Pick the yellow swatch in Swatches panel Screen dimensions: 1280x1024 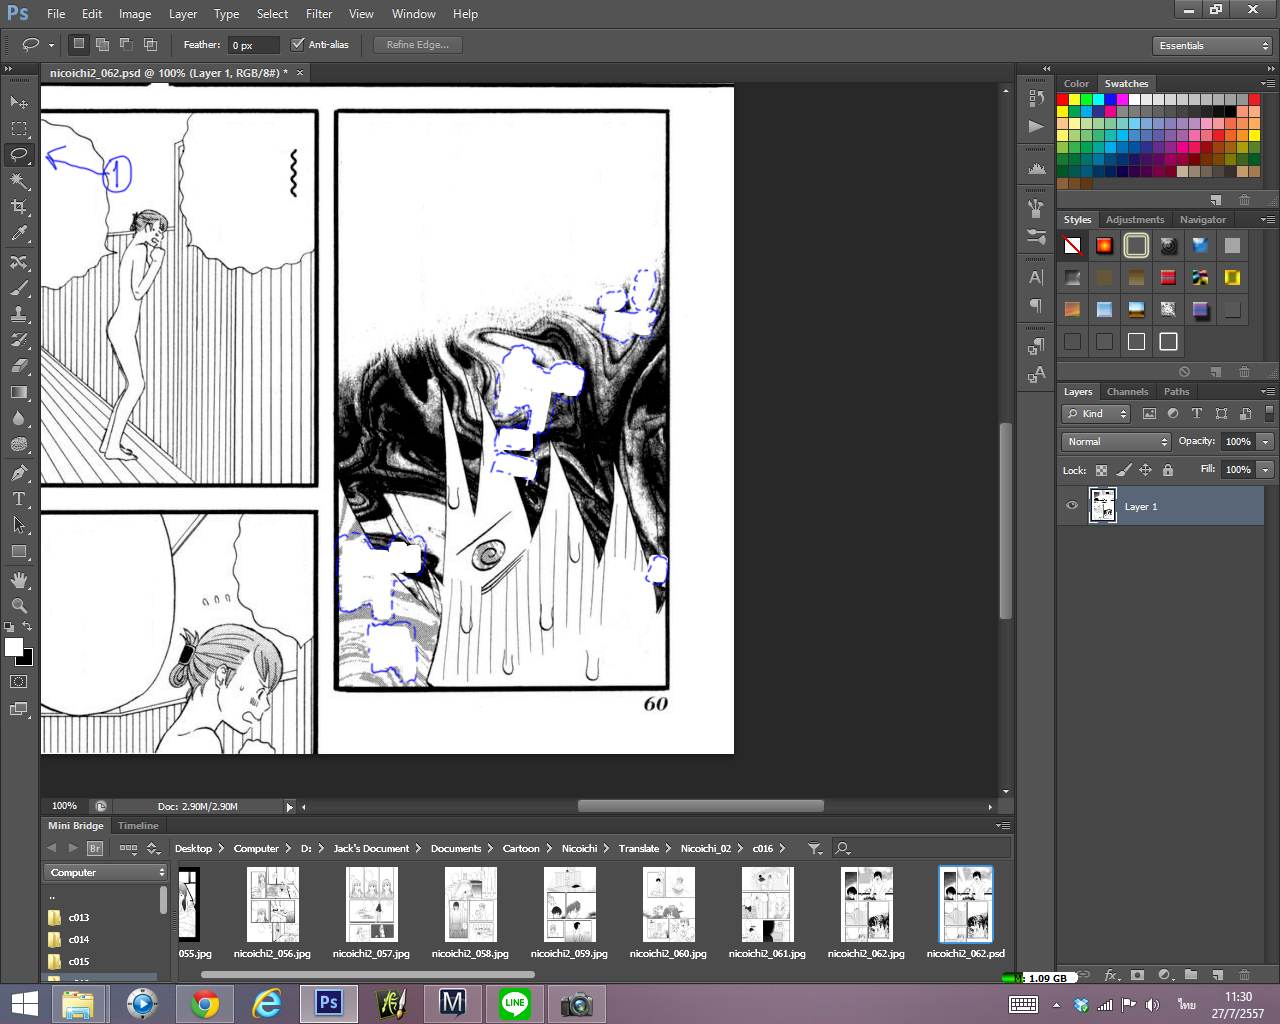point(1075,99)
